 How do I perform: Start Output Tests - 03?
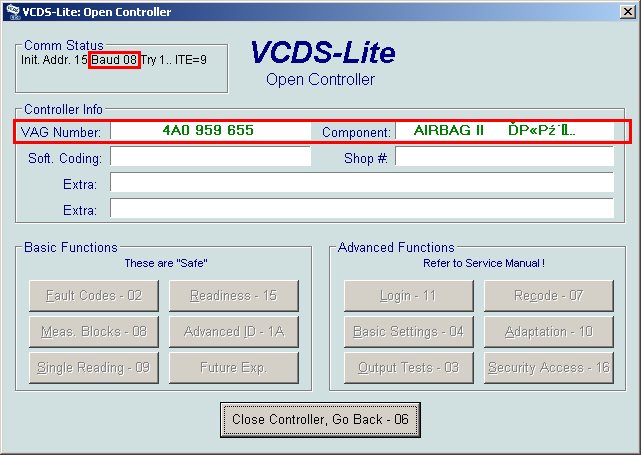[x=409, y=368]
